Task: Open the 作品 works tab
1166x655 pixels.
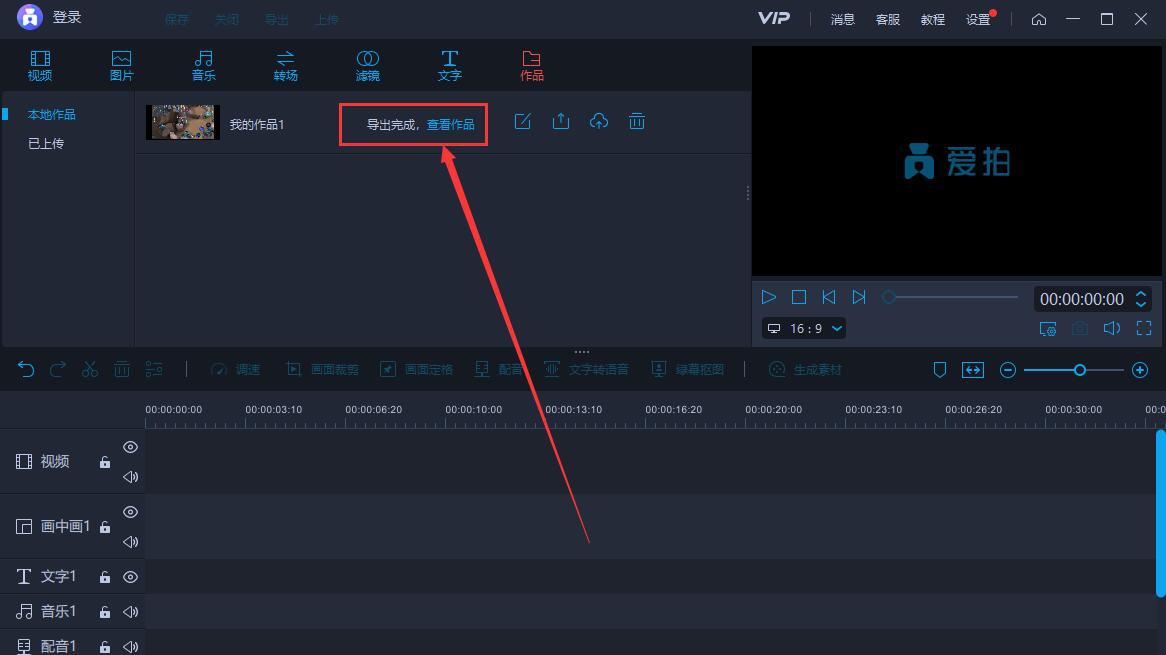Action: 532,65
